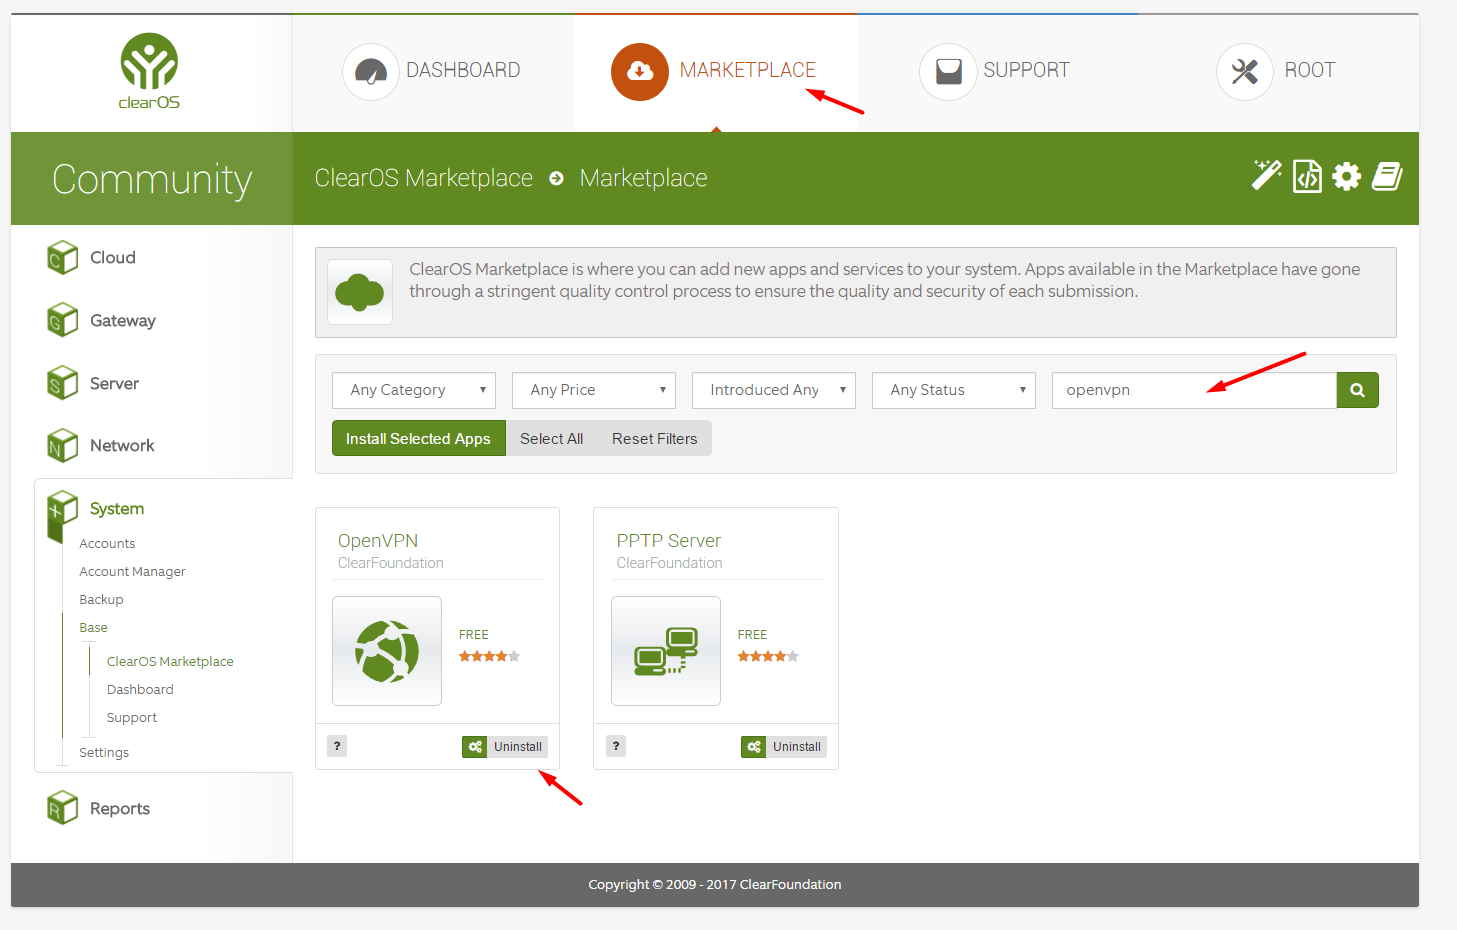
Task: Click the search magnifier button
Action: pyautogui.click(x=1357, y=390)
